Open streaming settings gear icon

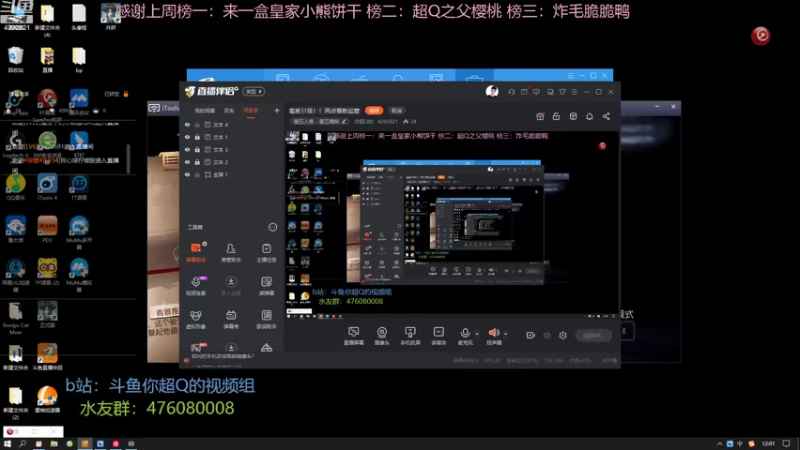[x=563, y=335]
